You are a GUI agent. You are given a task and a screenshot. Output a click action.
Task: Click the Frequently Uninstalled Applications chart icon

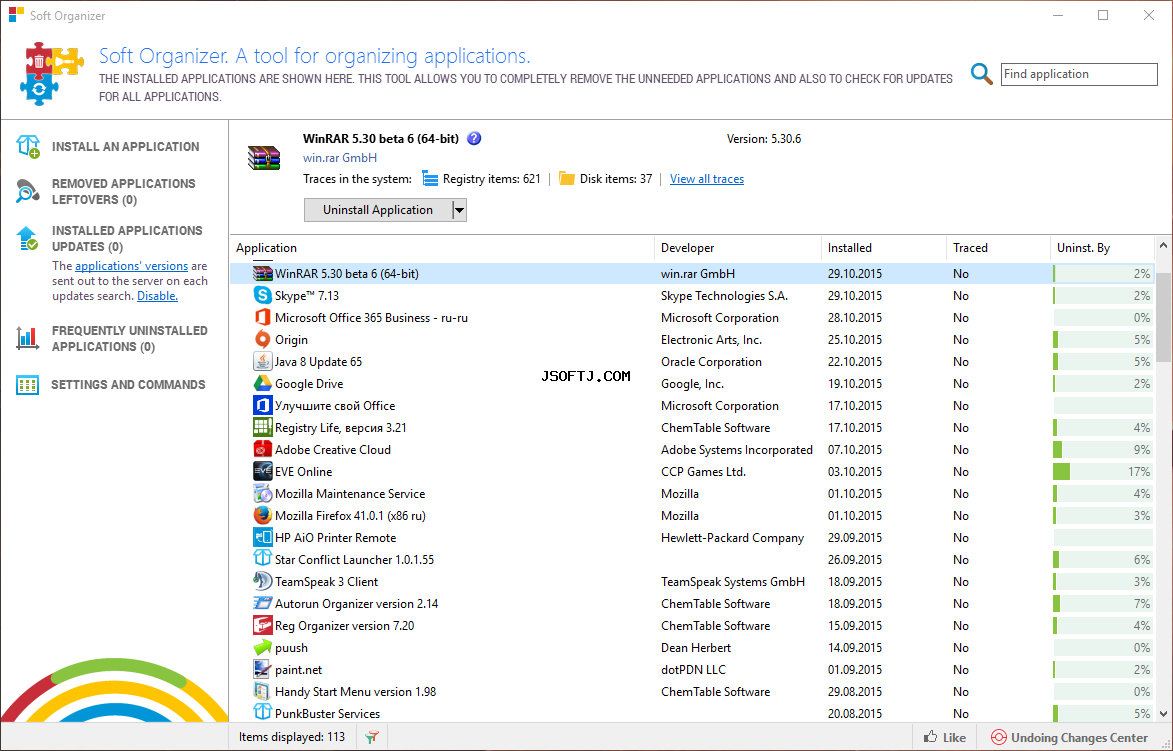(28, 338)
